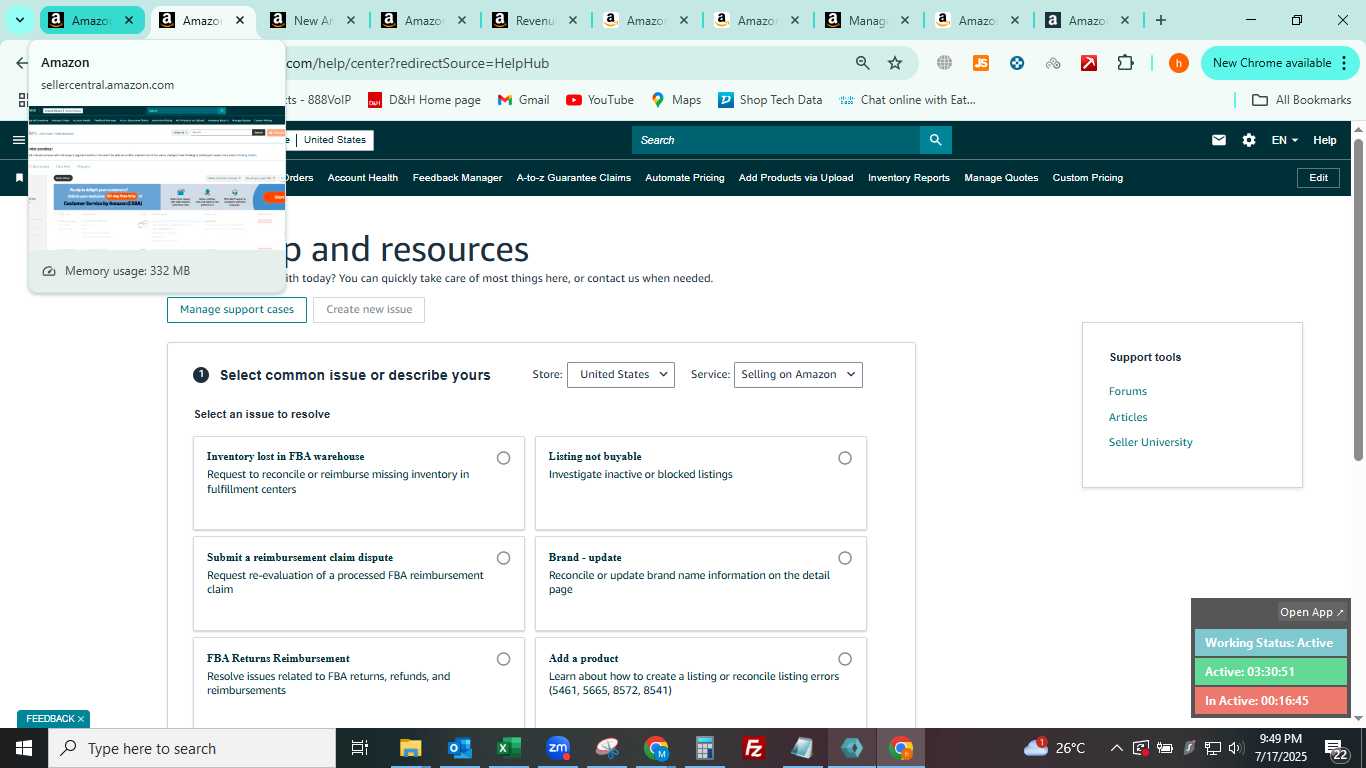
Task: Click the search magnifier button in Seller Central
Action: coord(935,140)
